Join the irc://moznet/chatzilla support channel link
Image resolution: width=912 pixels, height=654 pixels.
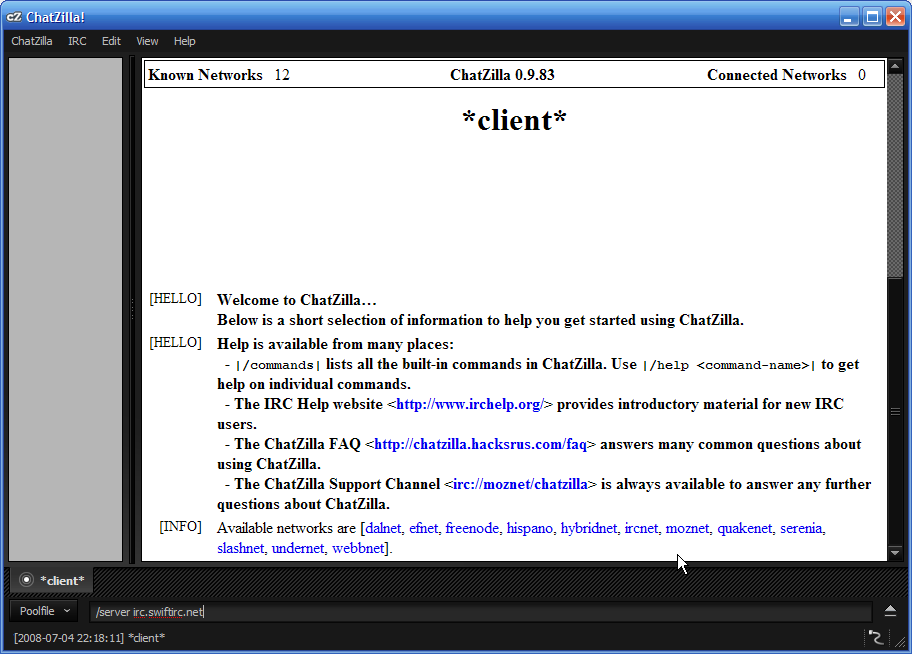(521, 485)
